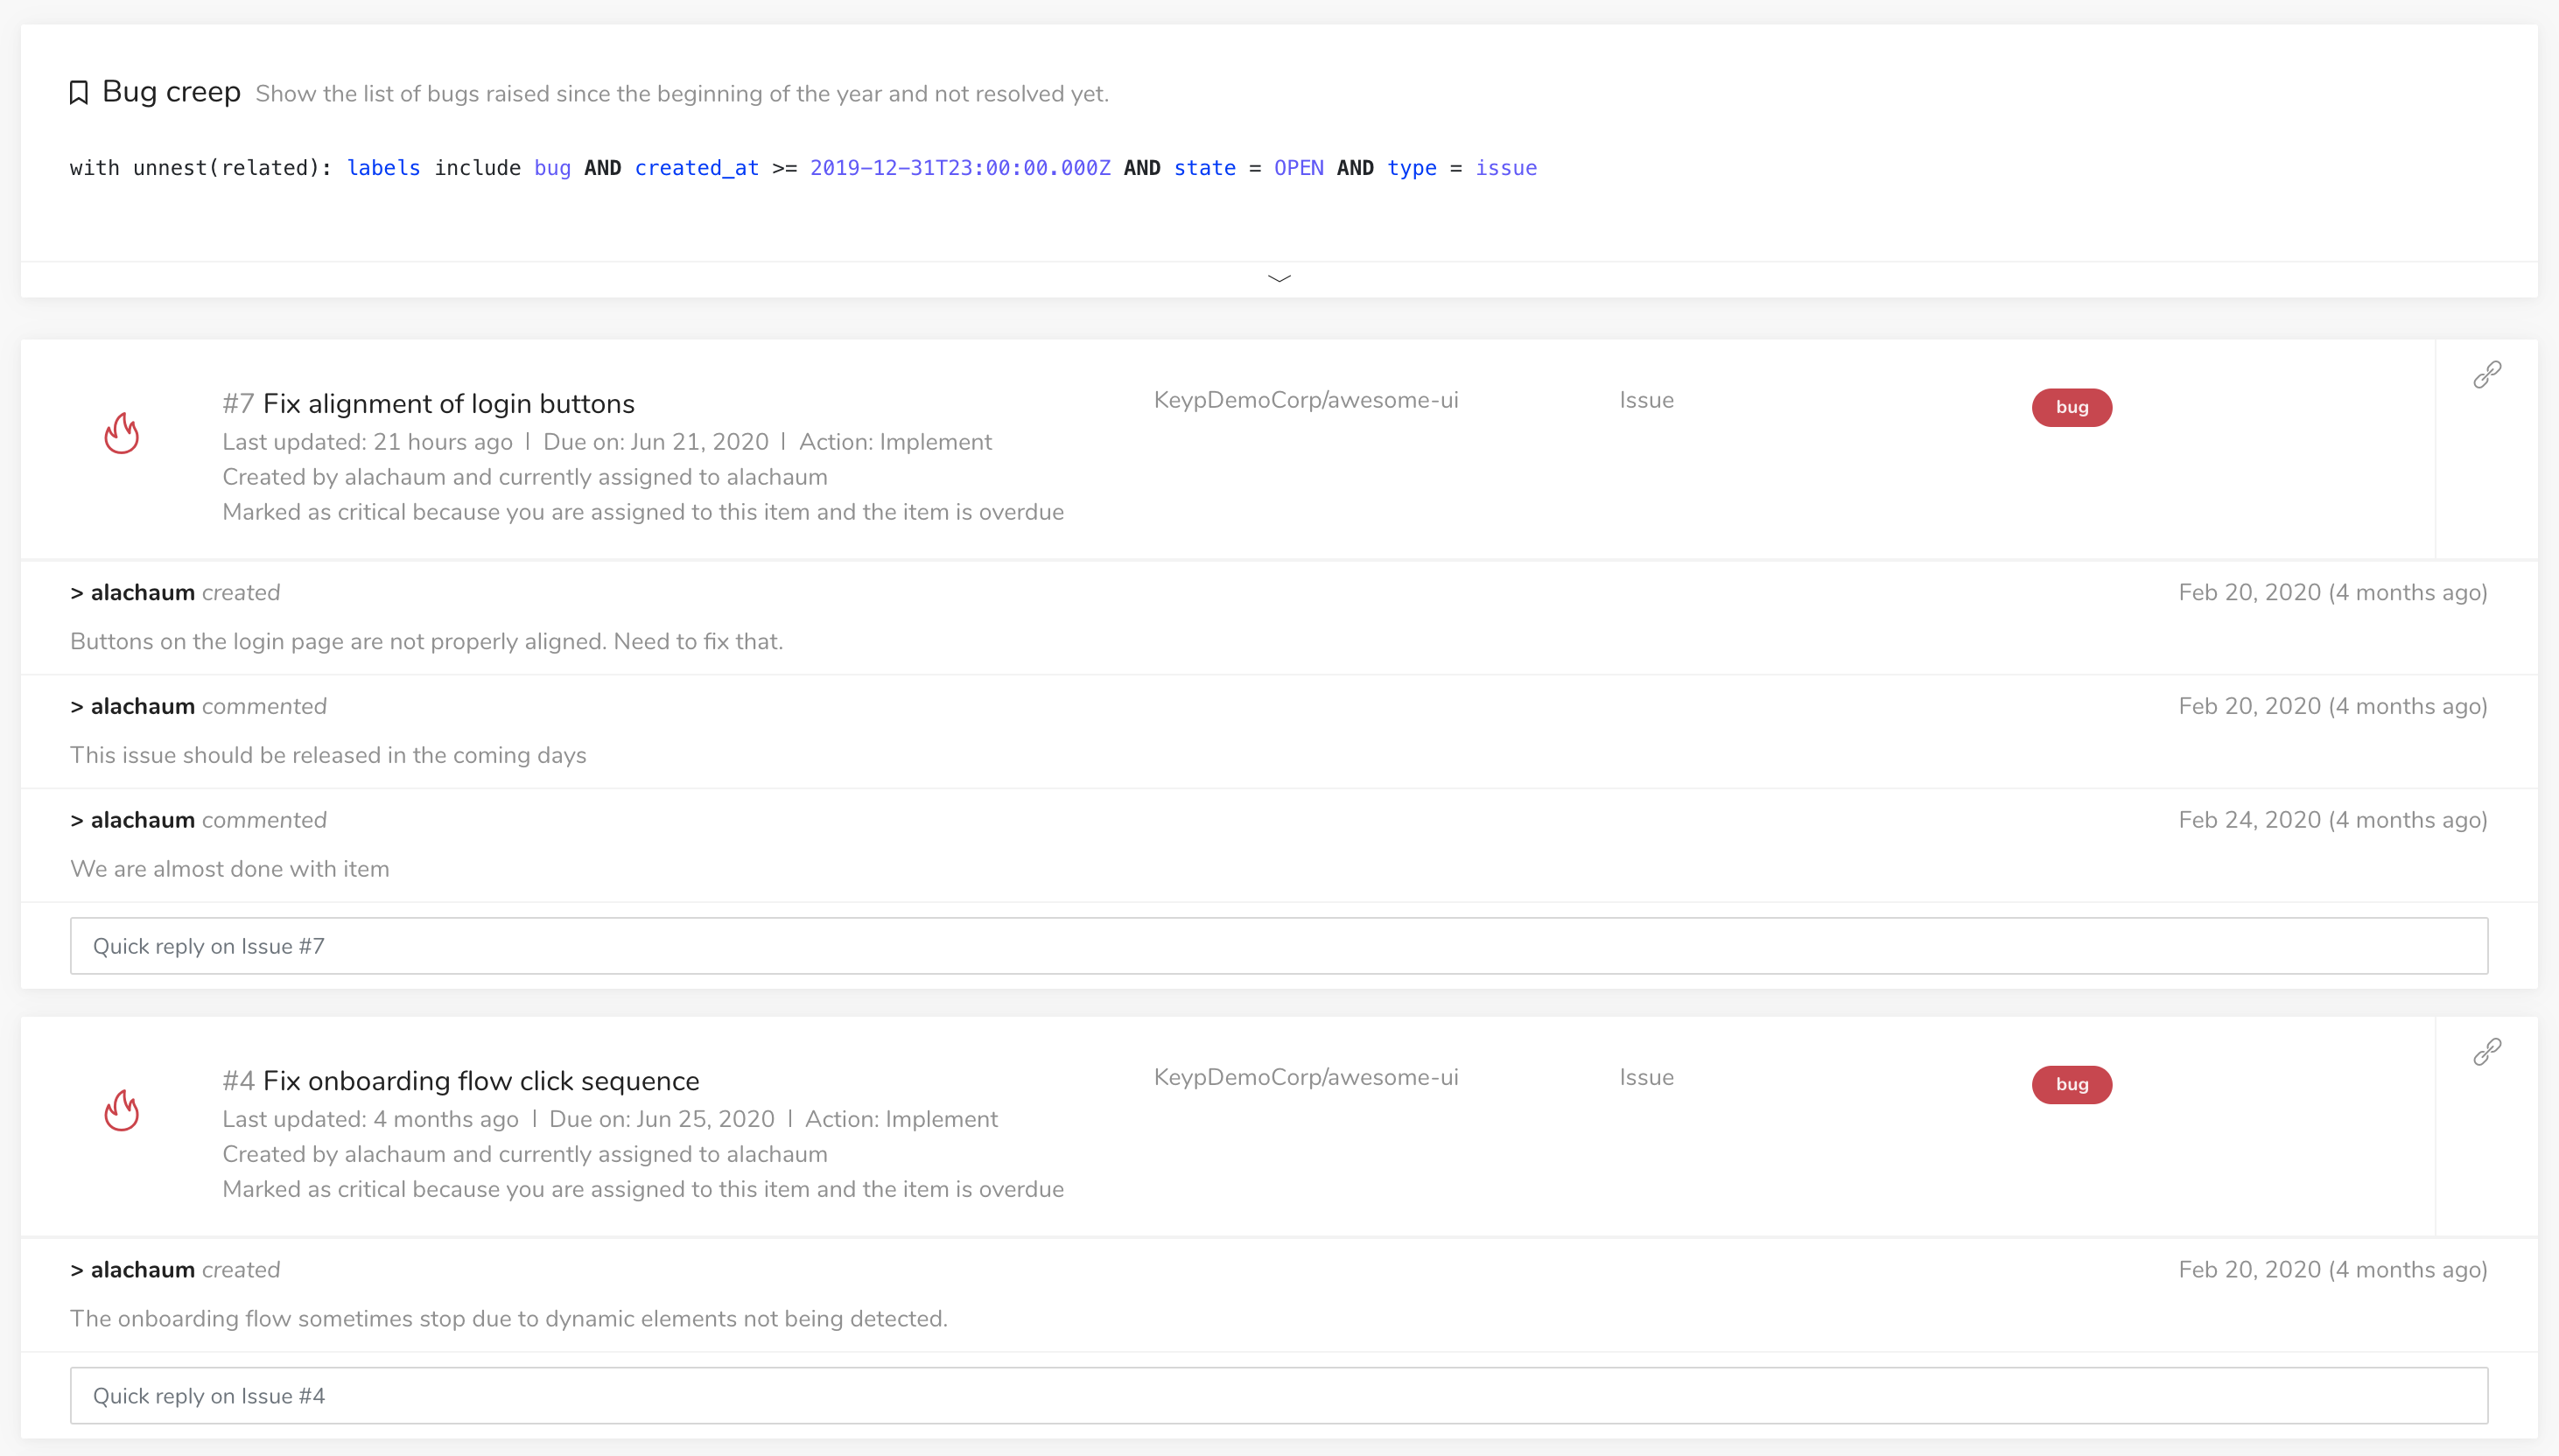Click 'Action: Implement' on issue #7
Screen dimensions: 2559x1456
(895, 442)
